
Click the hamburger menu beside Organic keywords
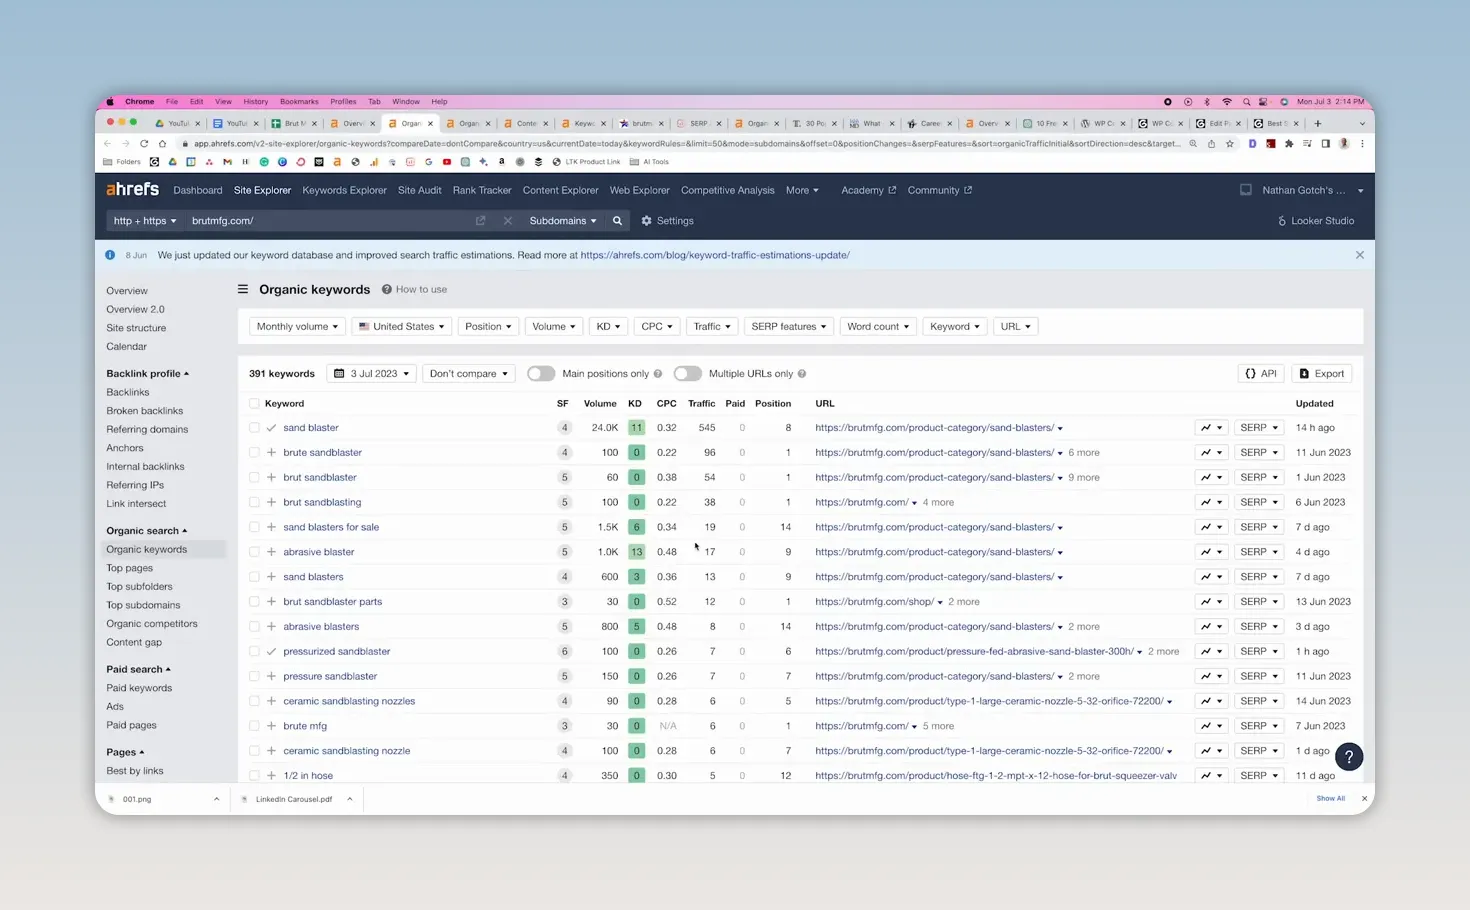tap(243, 289)
